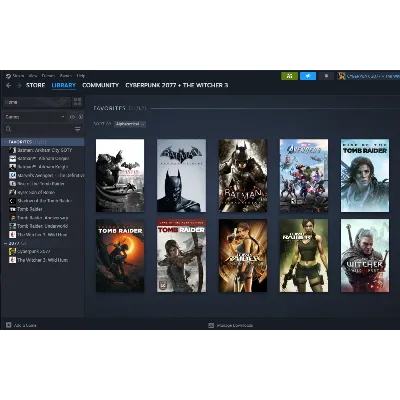Open the collections grid view icon
Screen dimensions: 400x400
pyautogui.click(x=77, y=102)
